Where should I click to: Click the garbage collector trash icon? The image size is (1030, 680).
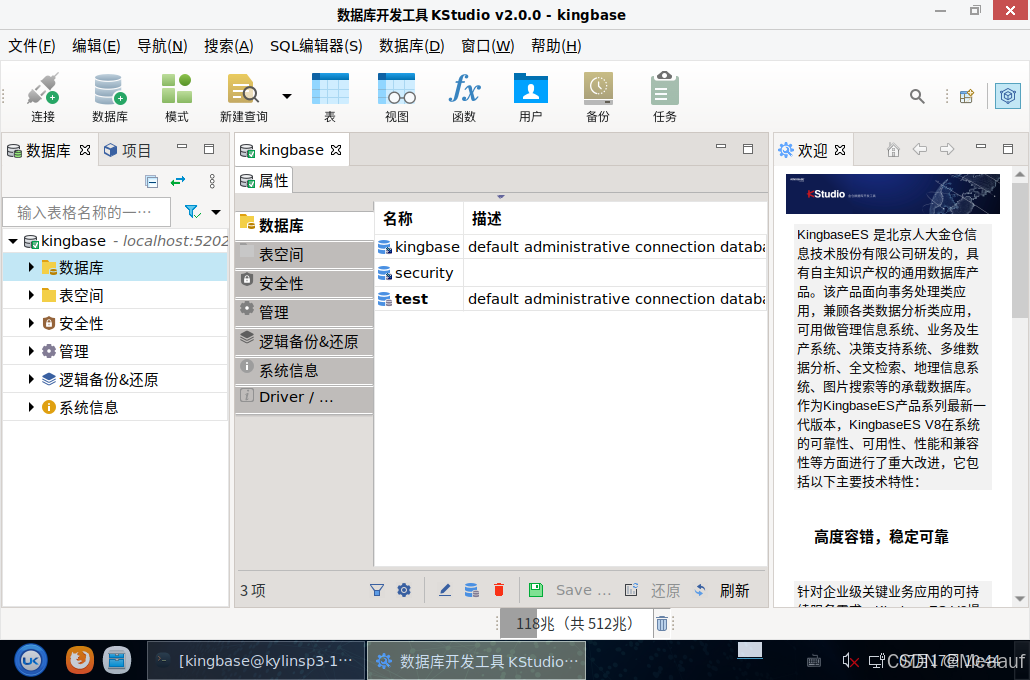(662, 623)
